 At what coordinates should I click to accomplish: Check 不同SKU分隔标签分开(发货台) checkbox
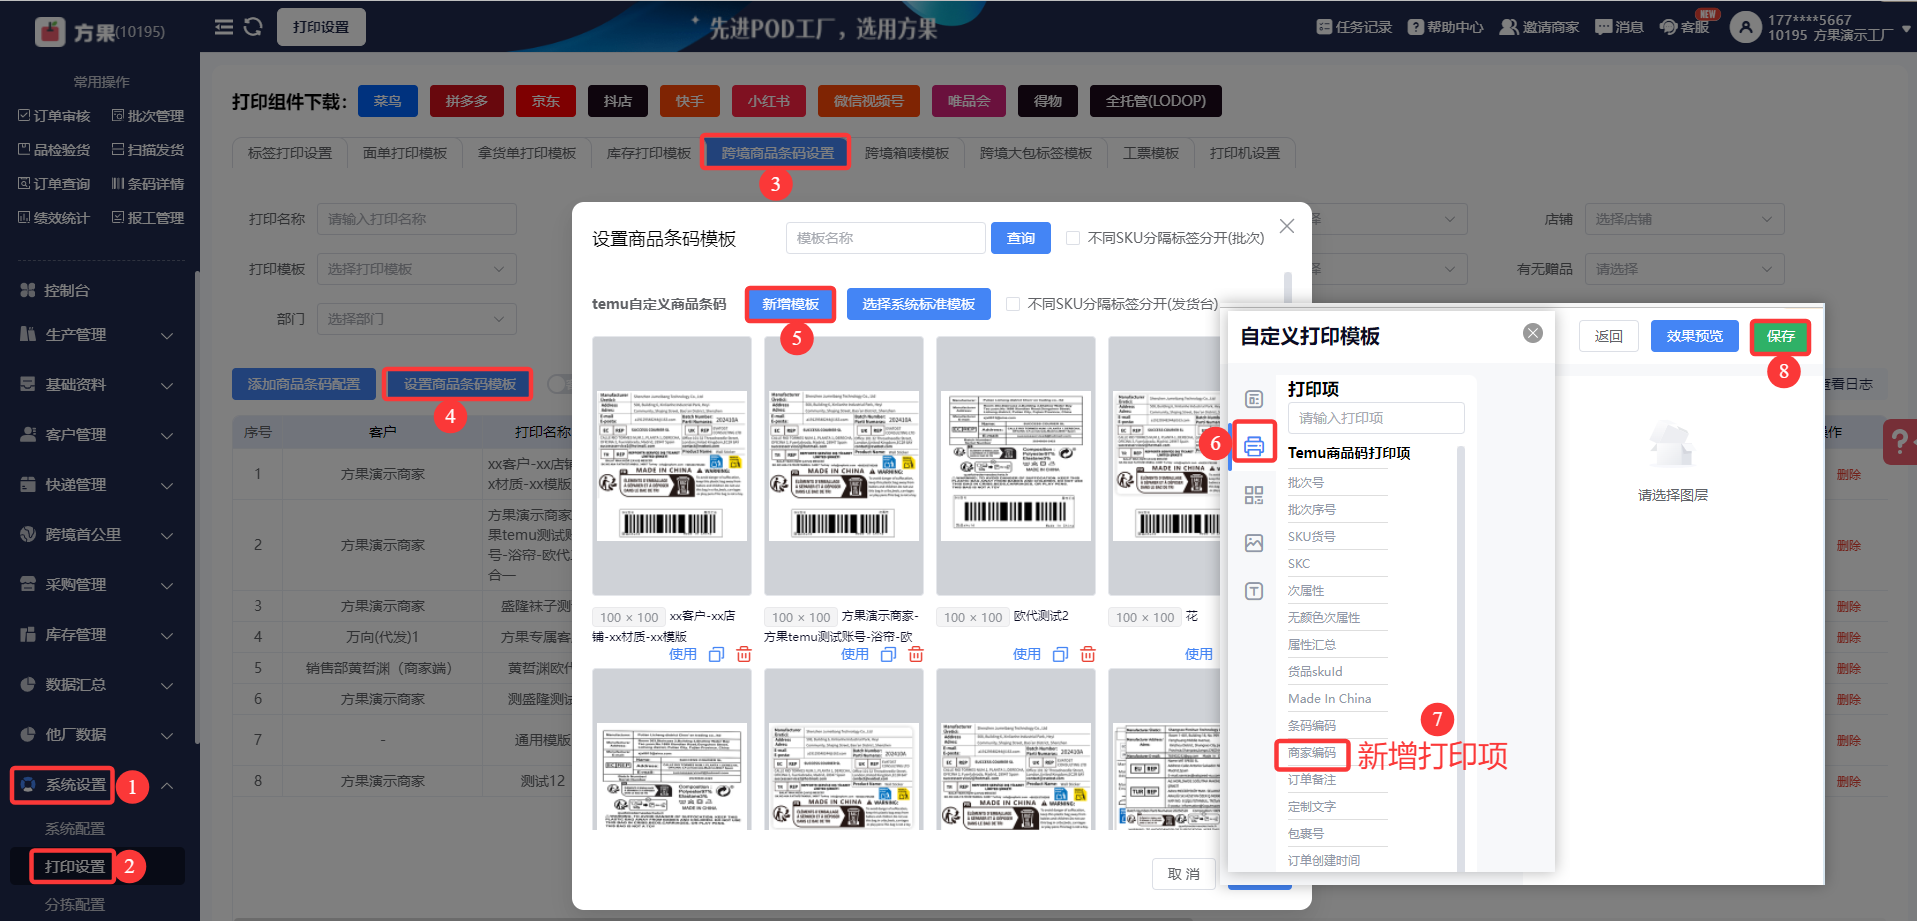[x=1013, y=304]
